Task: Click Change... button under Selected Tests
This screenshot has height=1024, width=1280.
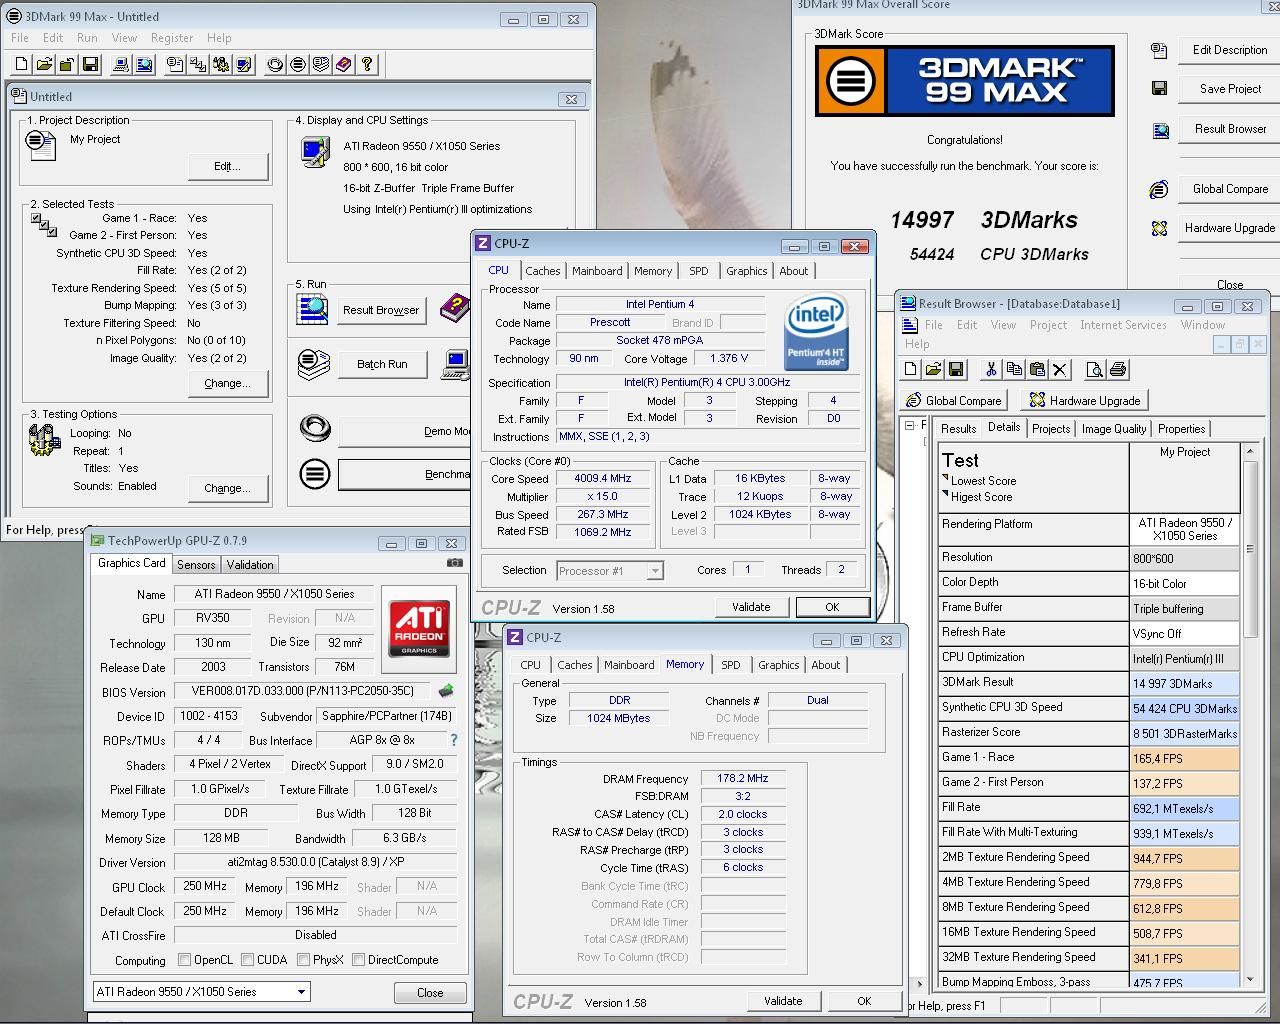Action: [227, 383]
